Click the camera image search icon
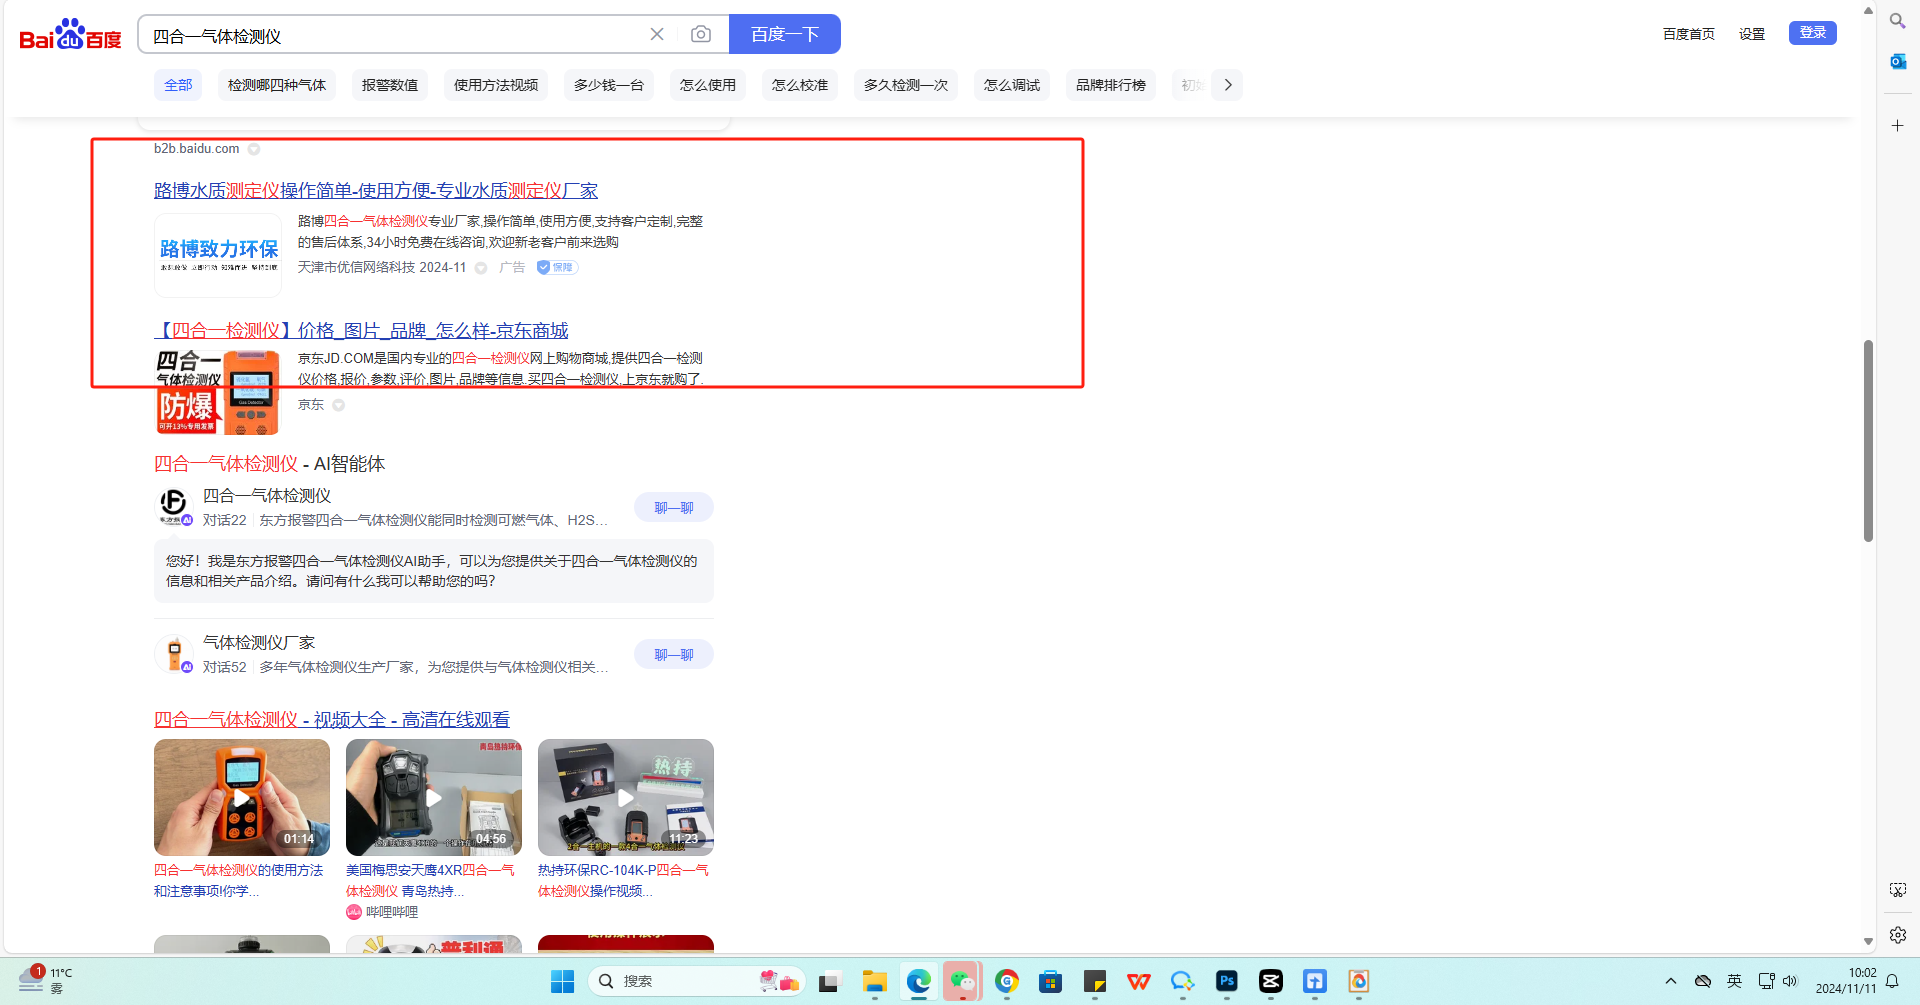The width and height of the screenshot is (1920, 1005). click(701, 34)
